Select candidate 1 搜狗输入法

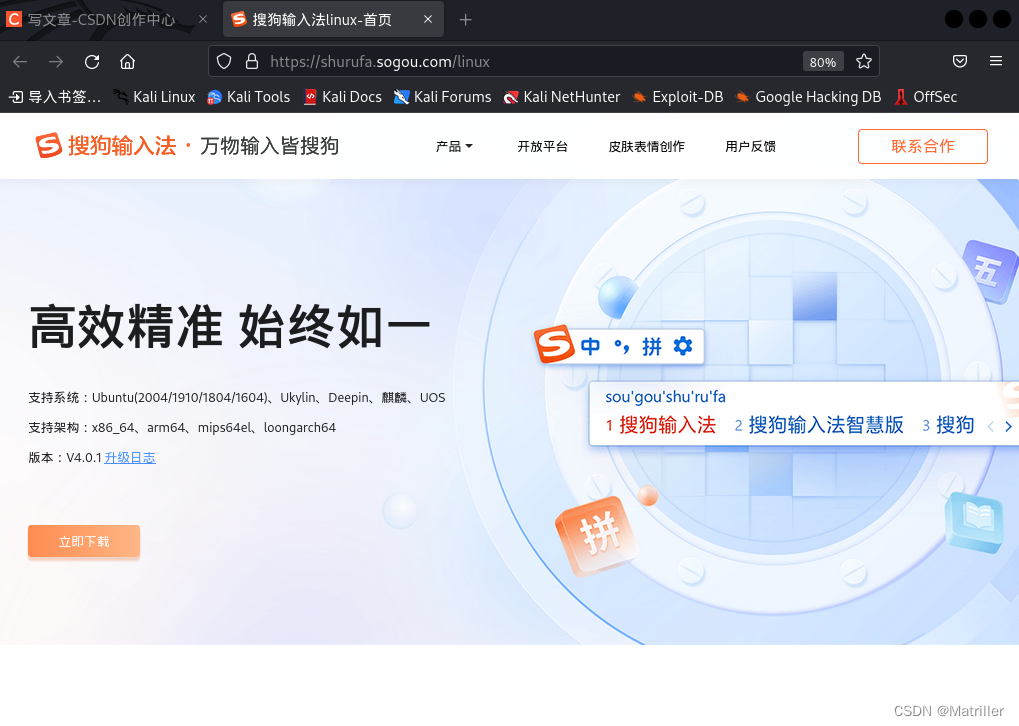[661, 425]
